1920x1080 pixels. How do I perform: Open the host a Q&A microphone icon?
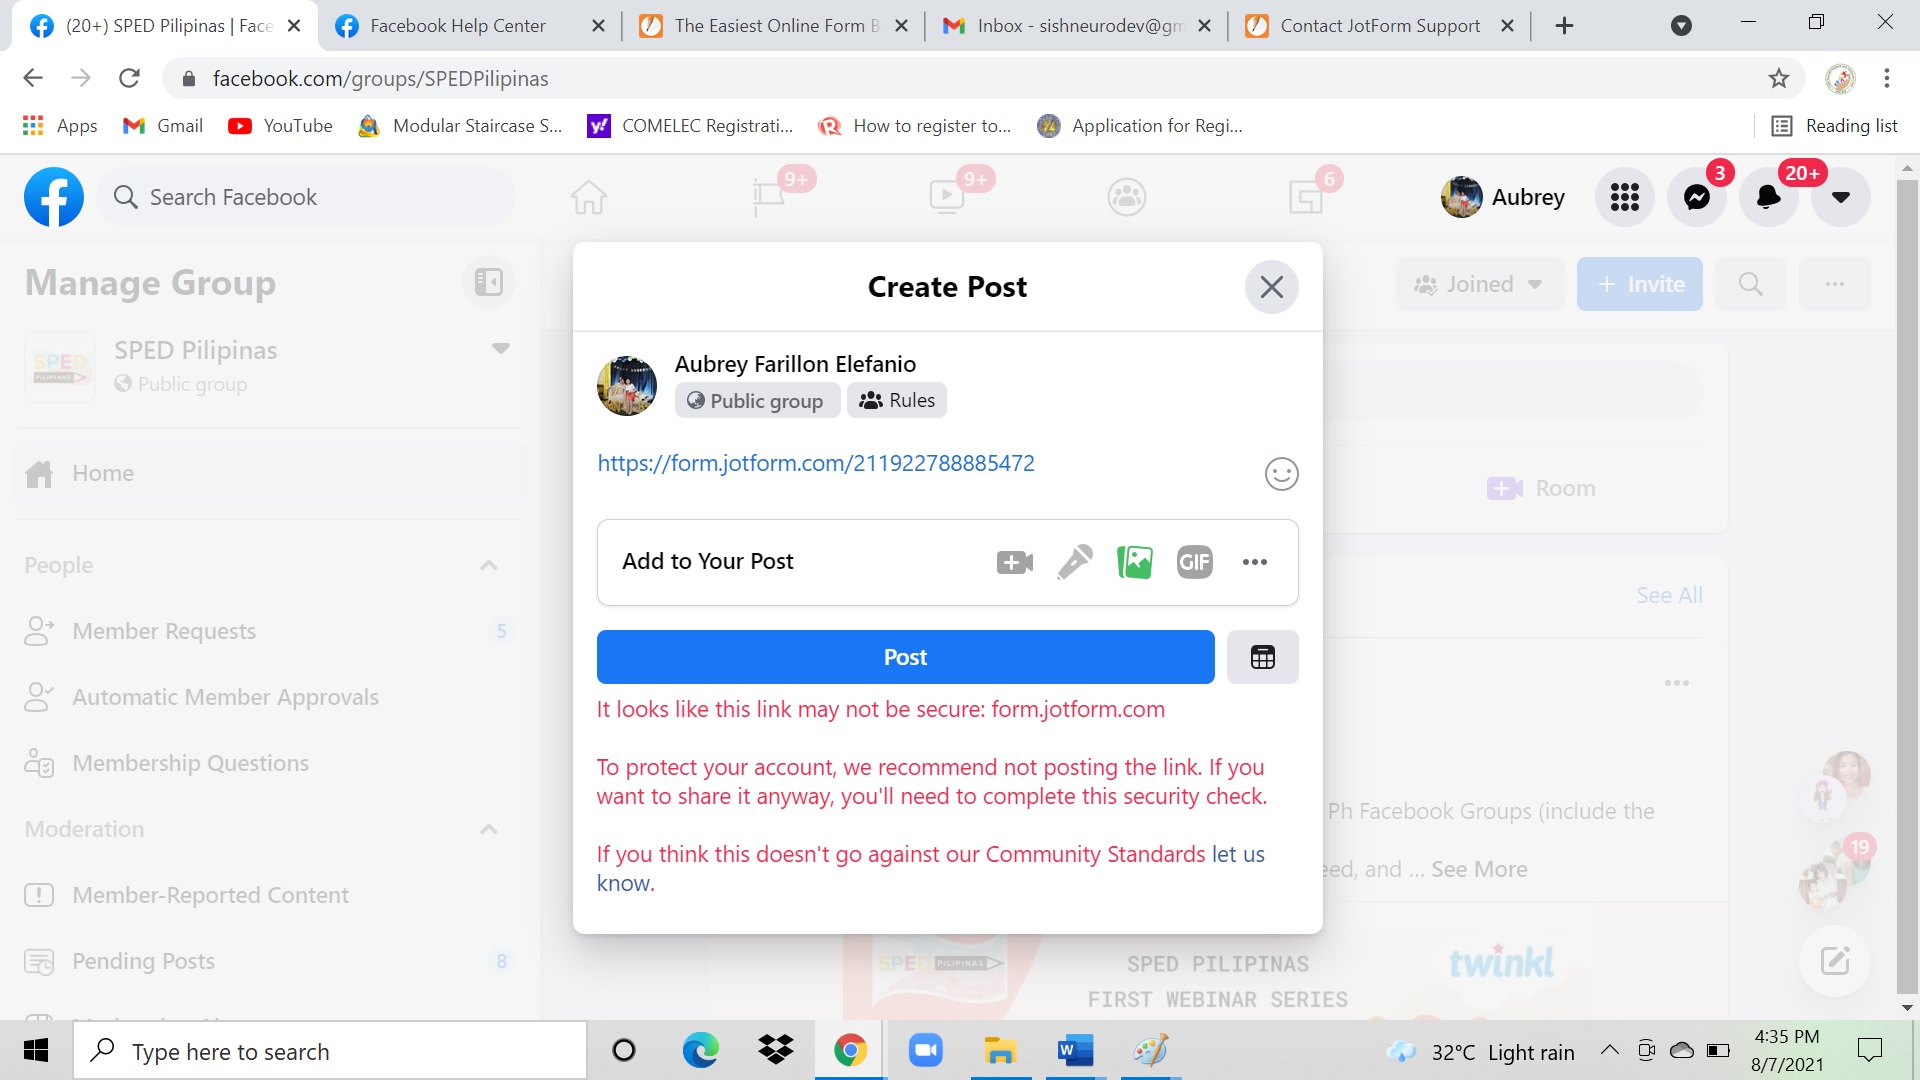coord(1075,562)
